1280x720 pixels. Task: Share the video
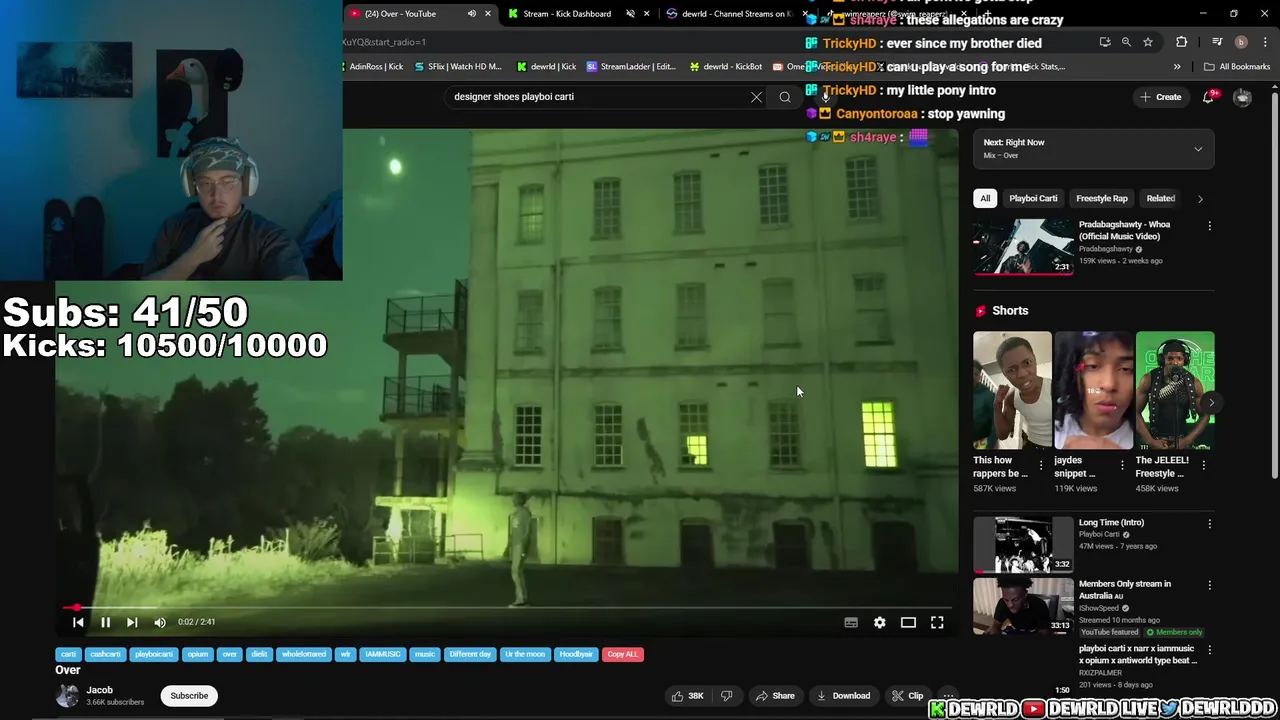click(x=775, y=696)
